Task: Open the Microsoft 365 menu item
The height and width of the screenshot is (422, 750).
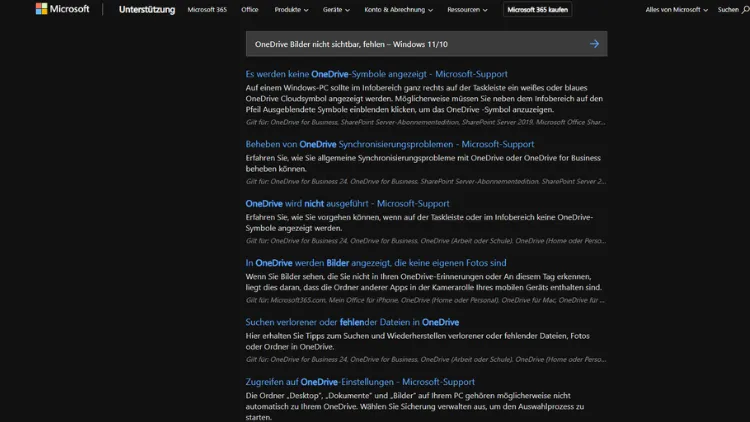Action: 207,10
